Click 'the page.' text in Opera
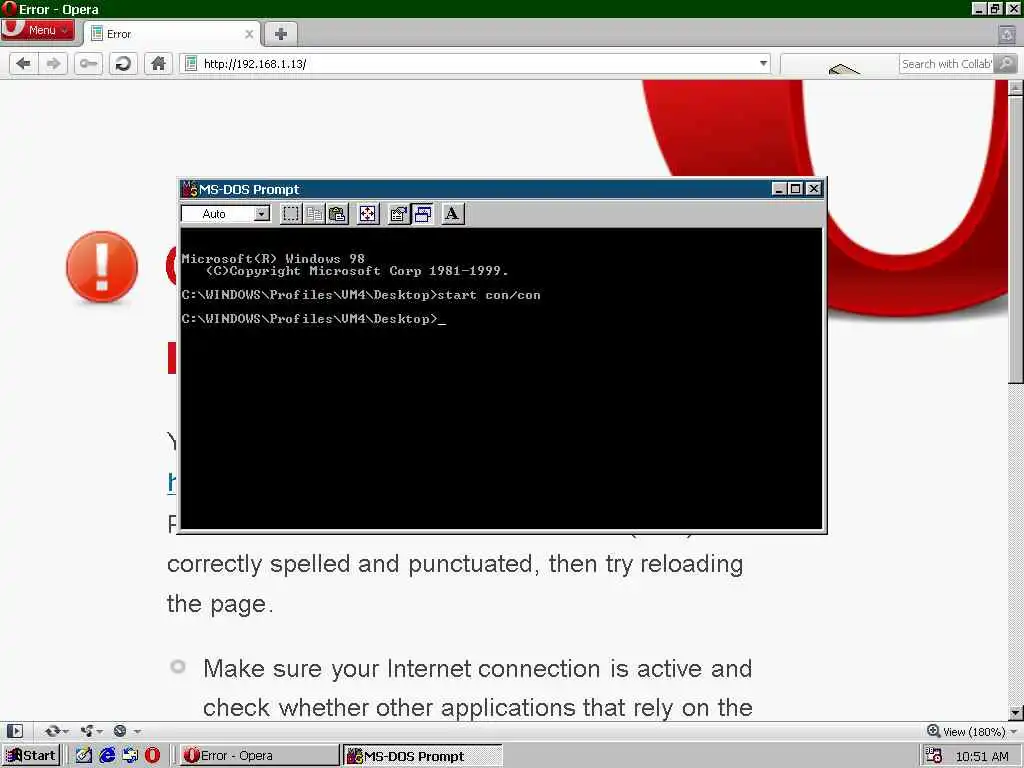The image size is (1024, 768). coord(220,604)
